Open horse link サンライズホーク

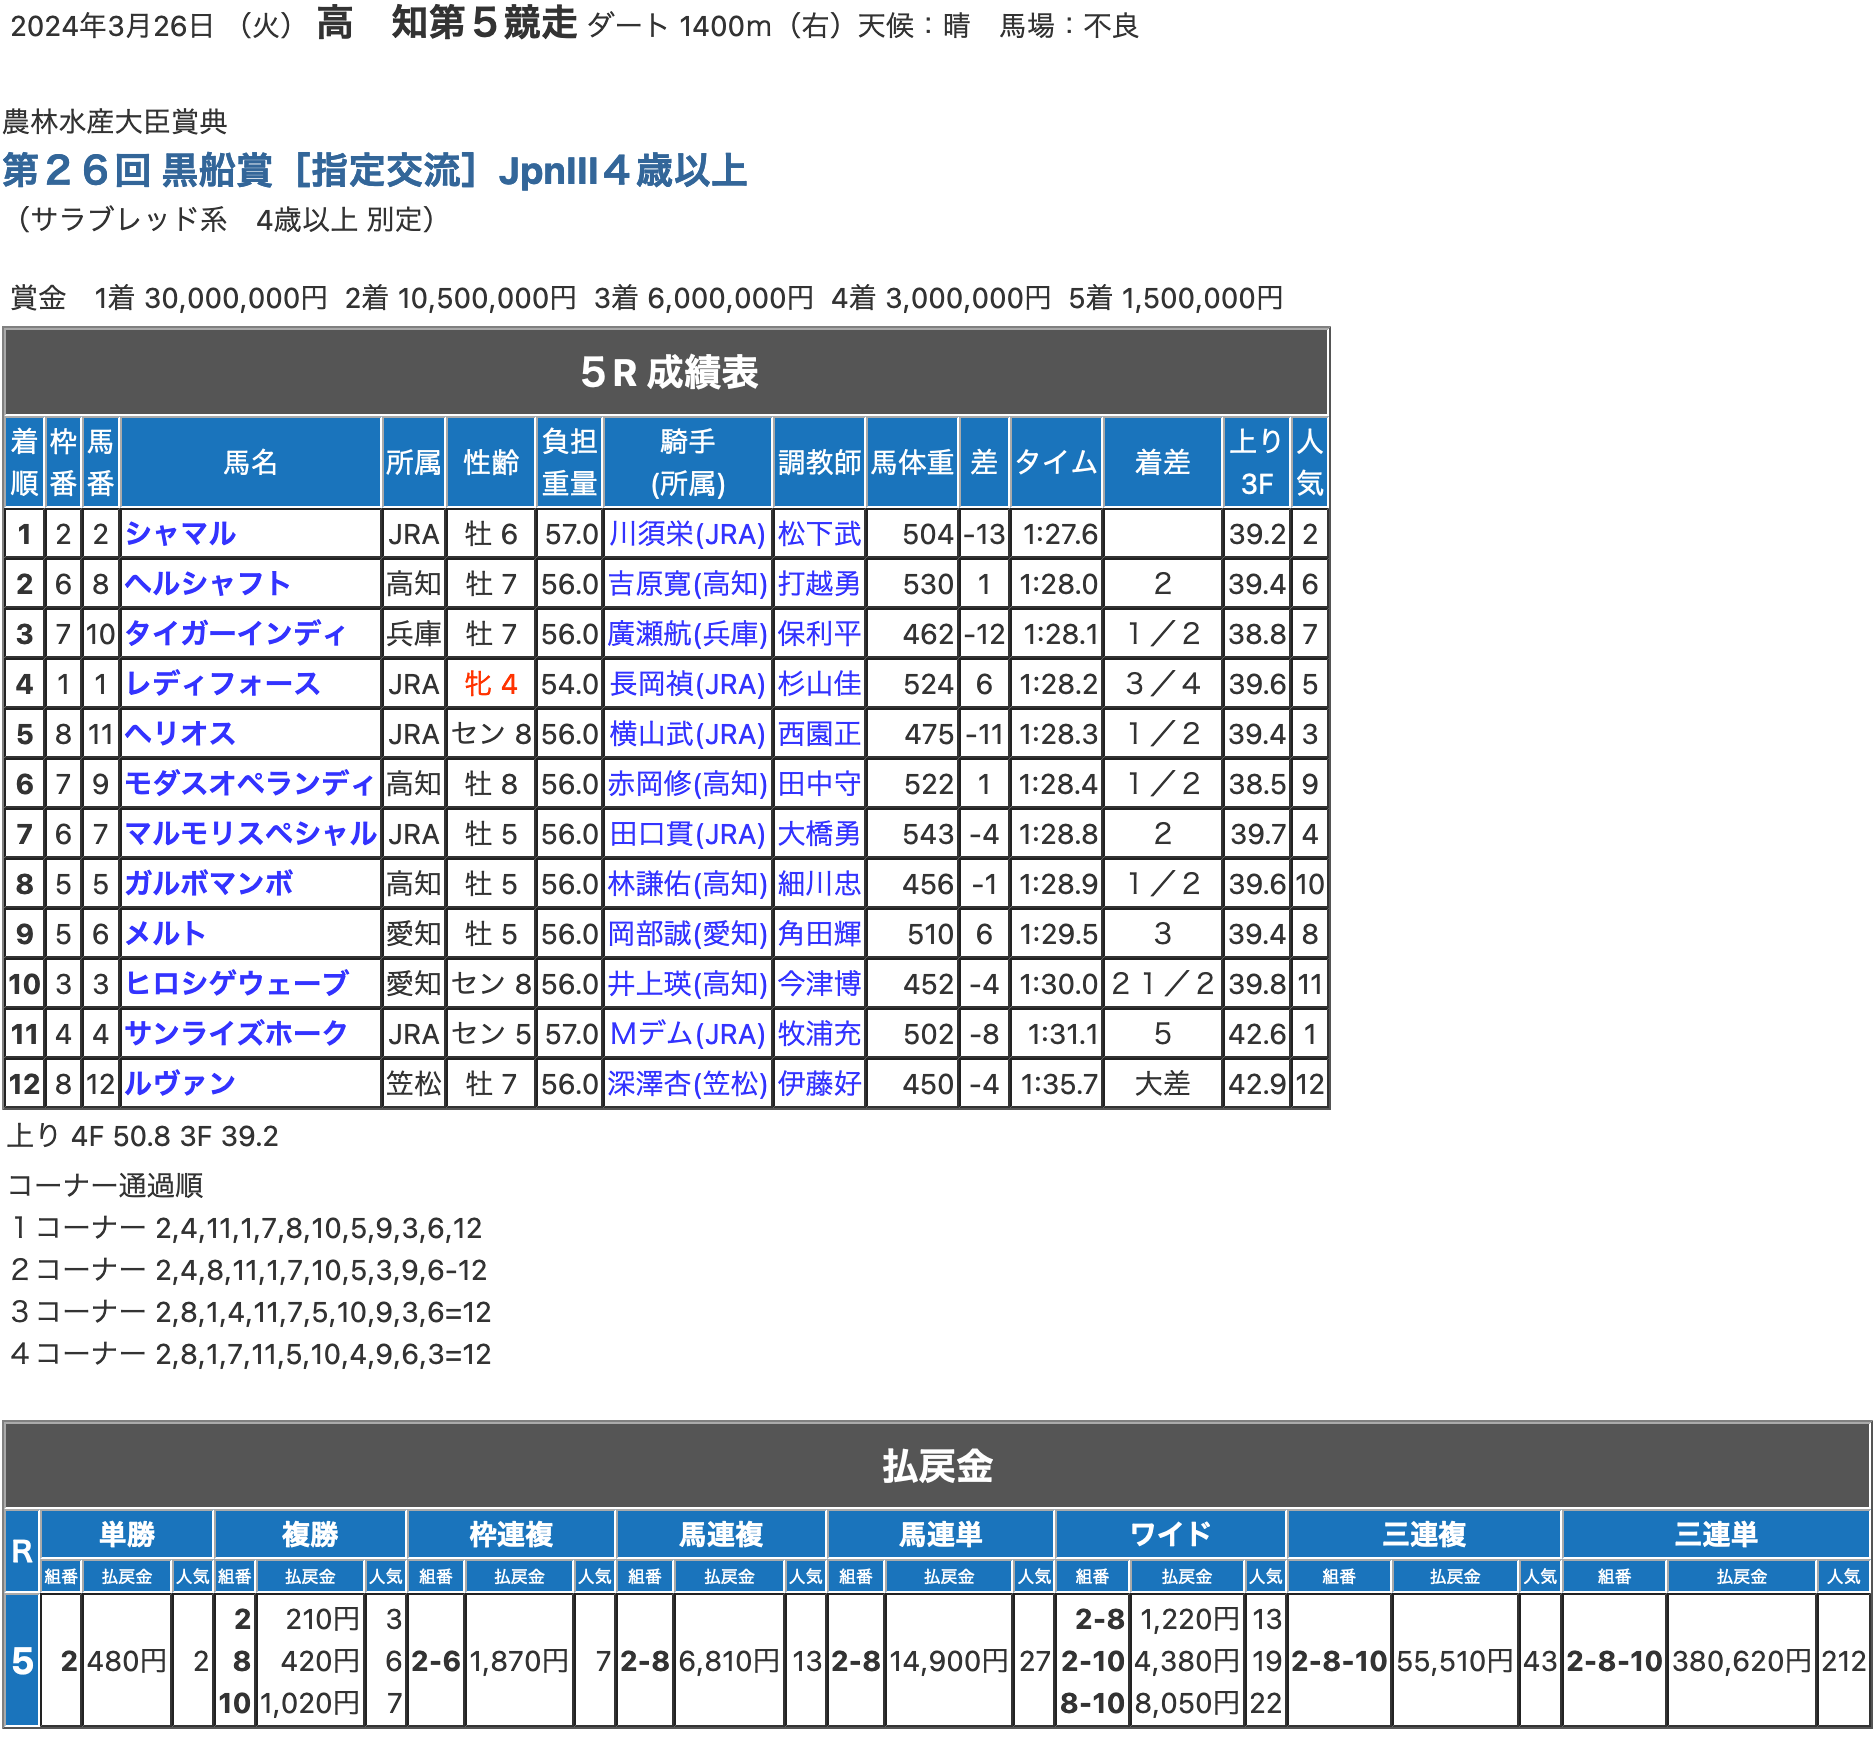(236, 1034)
